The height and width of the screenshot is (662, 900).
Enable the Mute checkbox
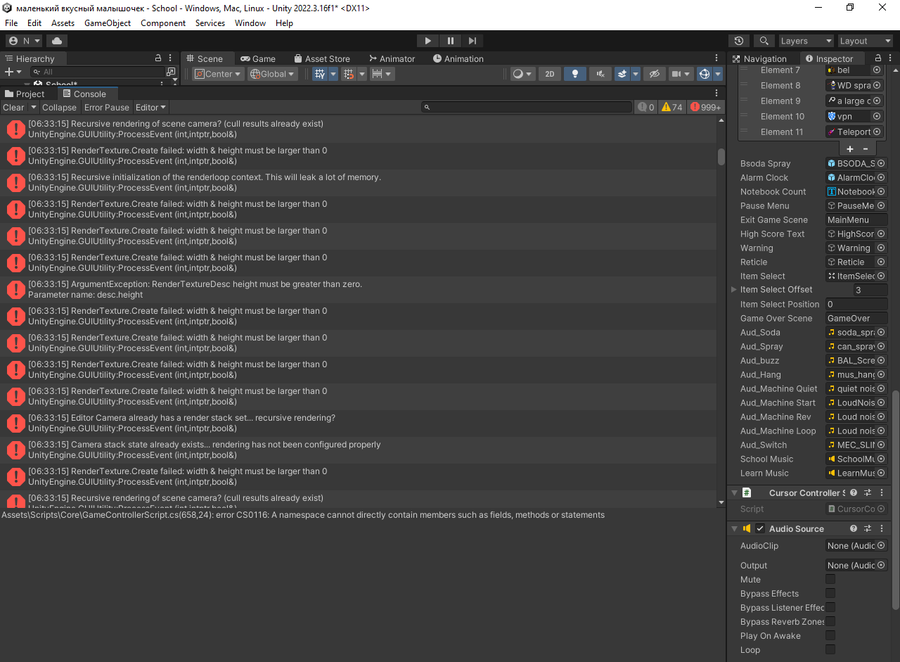point(830,579)
